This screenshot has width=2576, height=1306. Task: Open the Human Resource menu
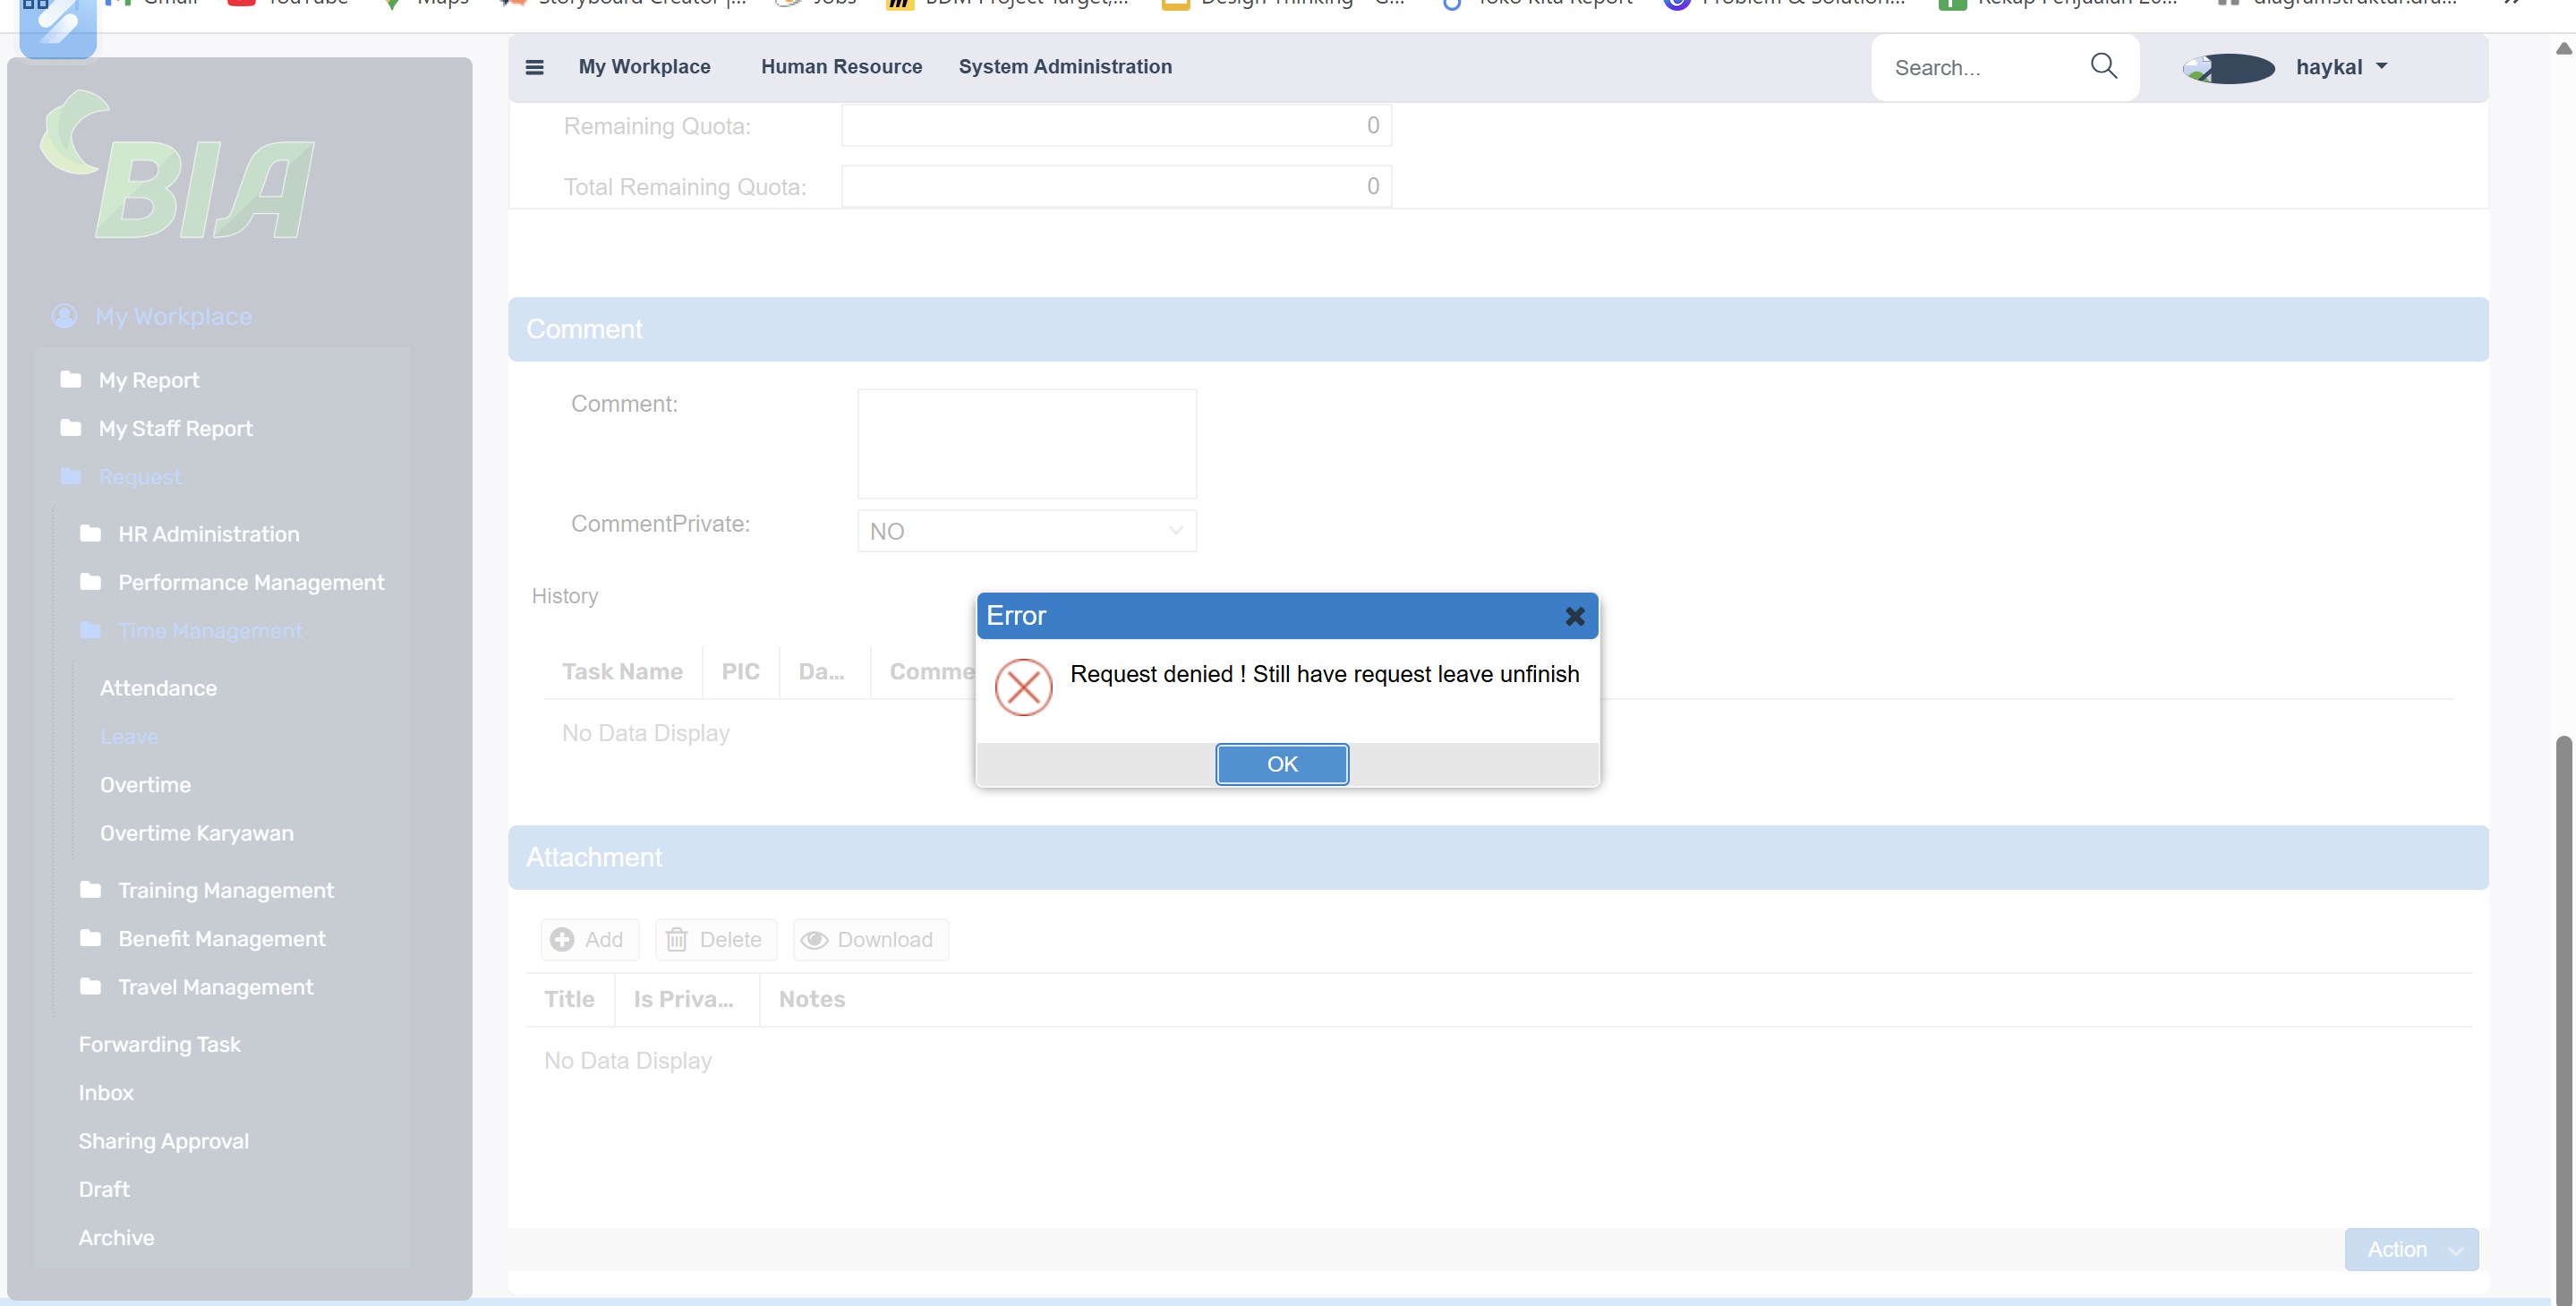pyautogui.click(x=841, y=66)
